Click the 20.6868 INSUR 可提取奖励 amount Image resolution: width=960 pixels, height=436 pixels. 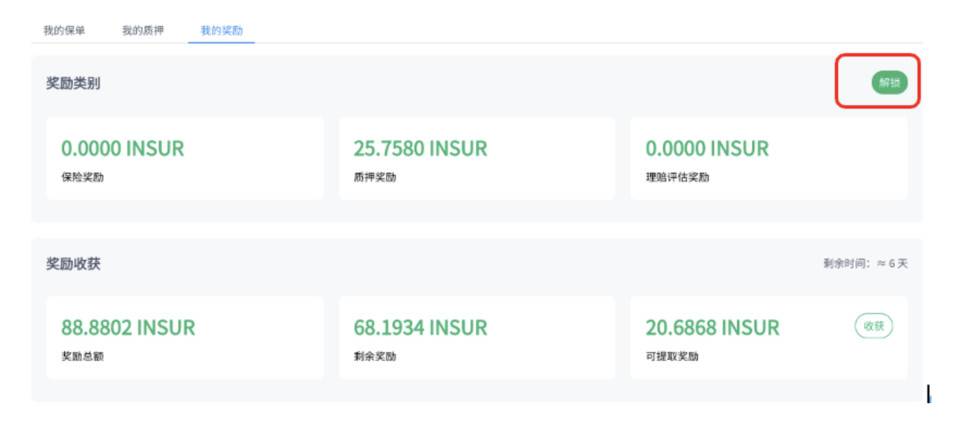tap(712, 328)
